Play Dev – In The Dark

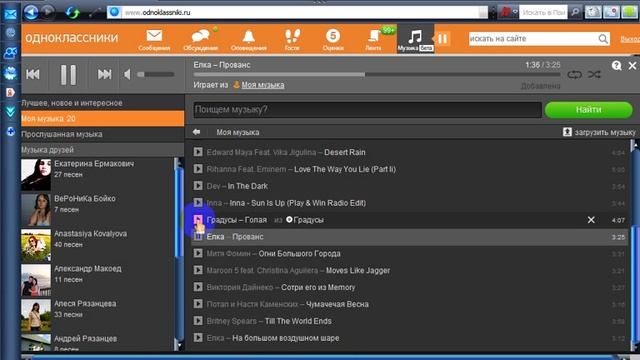tap(198, 186)
